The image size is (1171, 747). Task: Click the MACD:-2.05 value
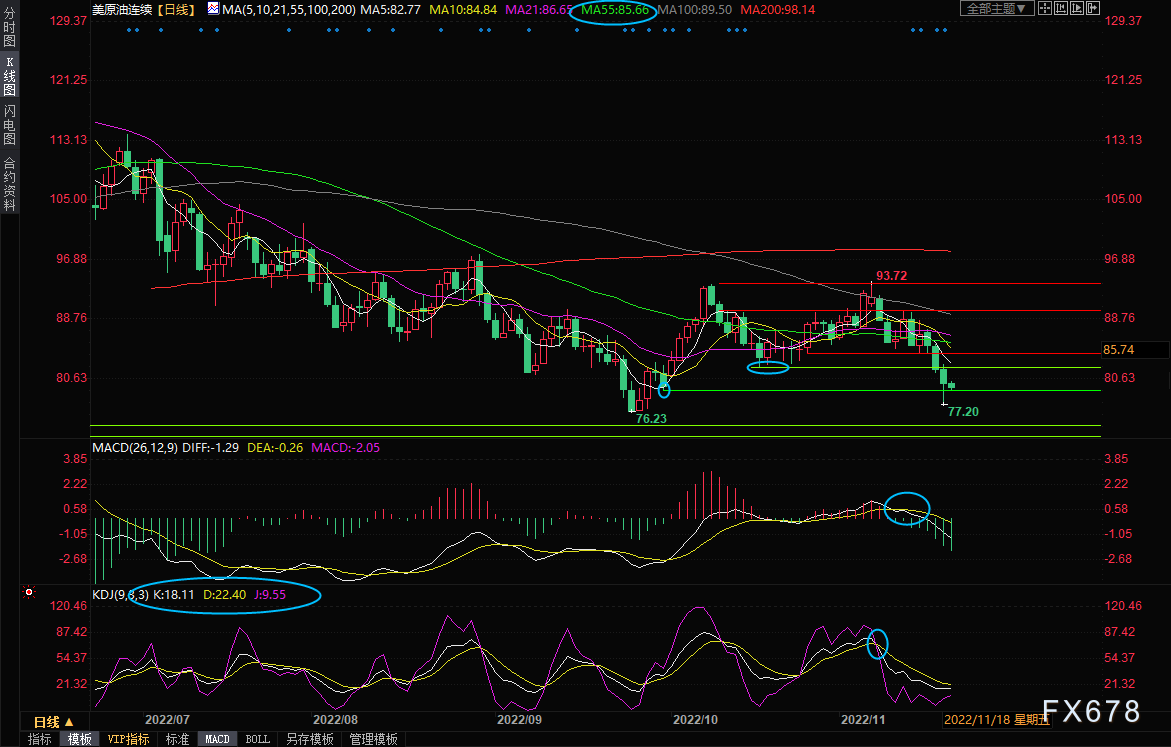(x=346, y=447)
